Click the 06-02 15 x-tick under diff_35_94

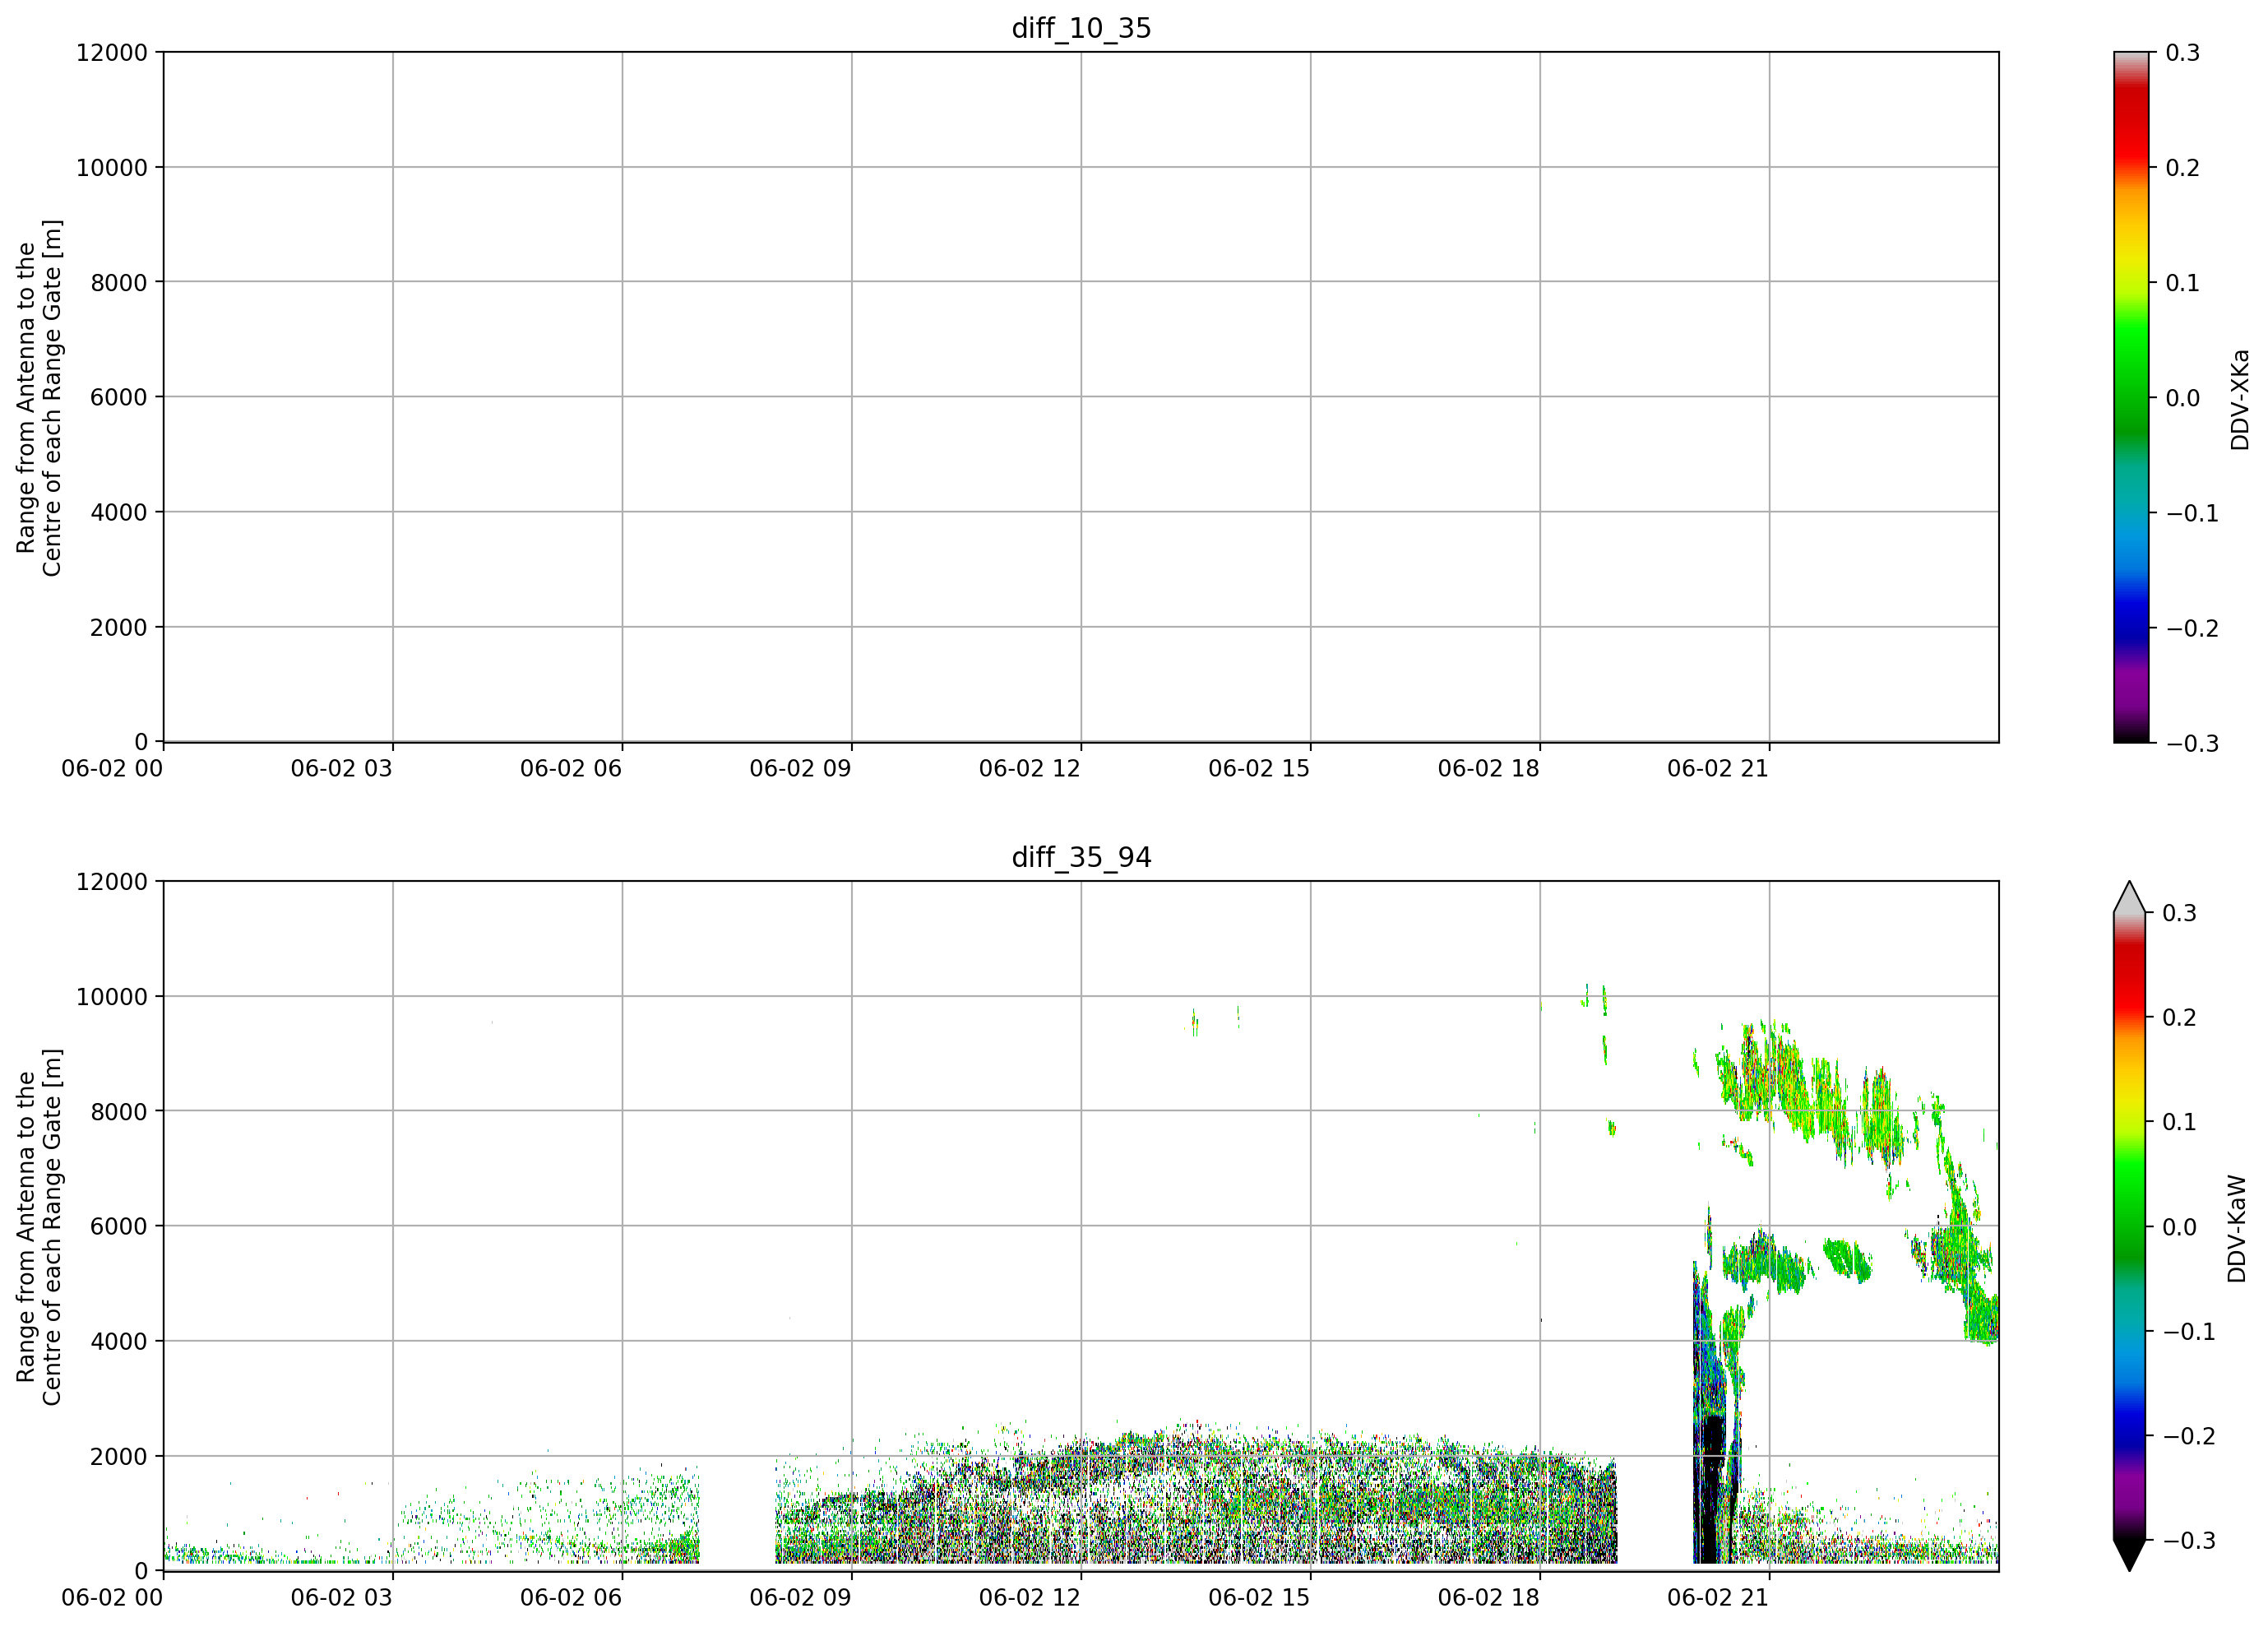point(1259,1597)
